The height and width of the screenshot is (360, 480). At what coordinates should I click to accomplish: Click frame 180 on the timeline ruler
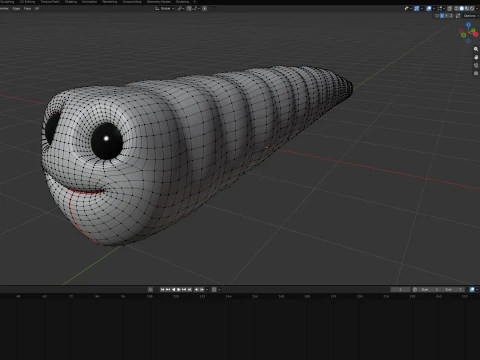pos(307,296)
